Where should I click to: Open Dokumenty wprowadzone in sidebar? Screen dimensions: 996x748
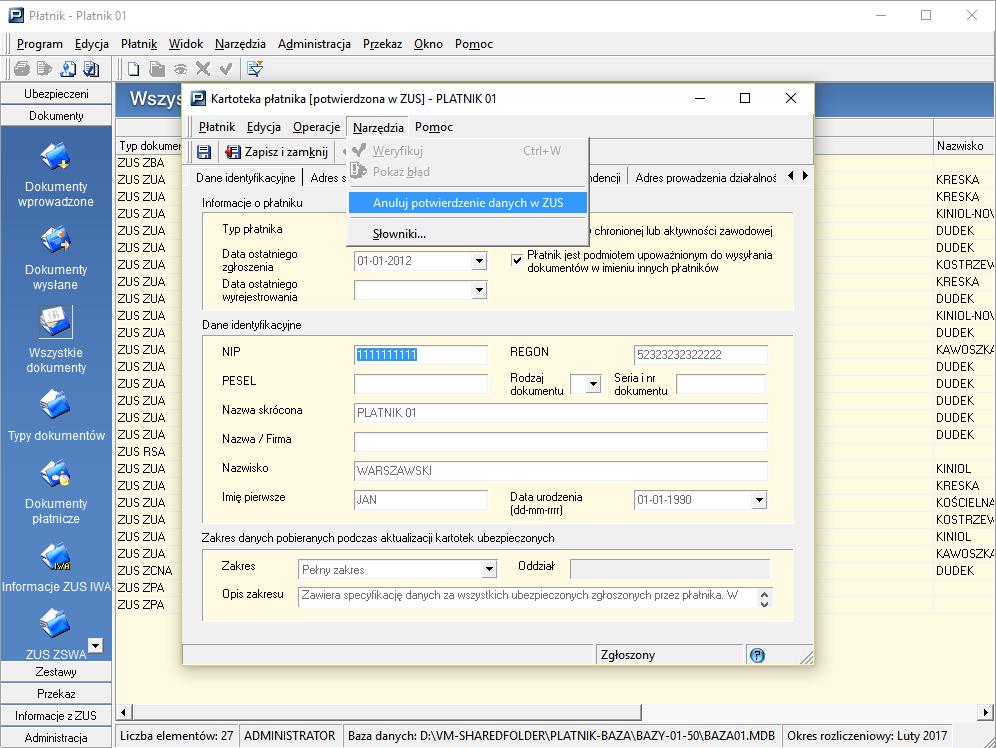pyautogui.click(x=56, y=176)
